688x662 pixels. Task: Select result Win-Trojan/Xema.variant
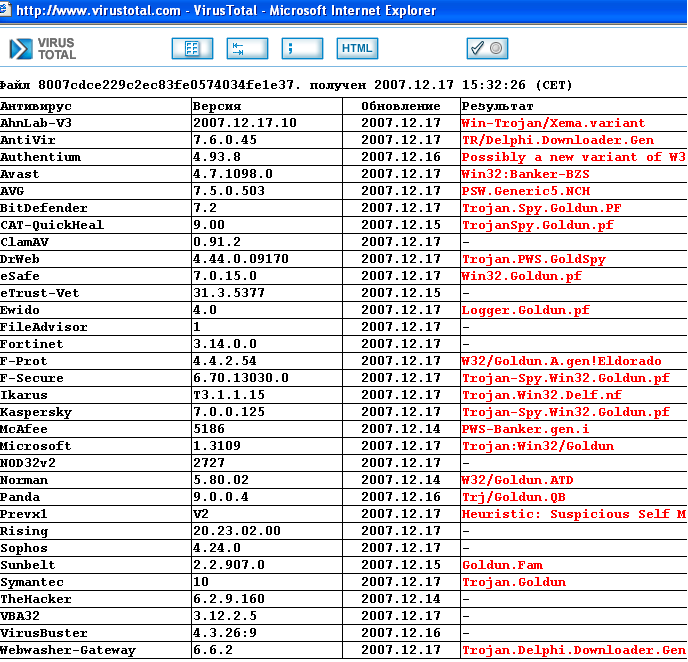(553, 123)
